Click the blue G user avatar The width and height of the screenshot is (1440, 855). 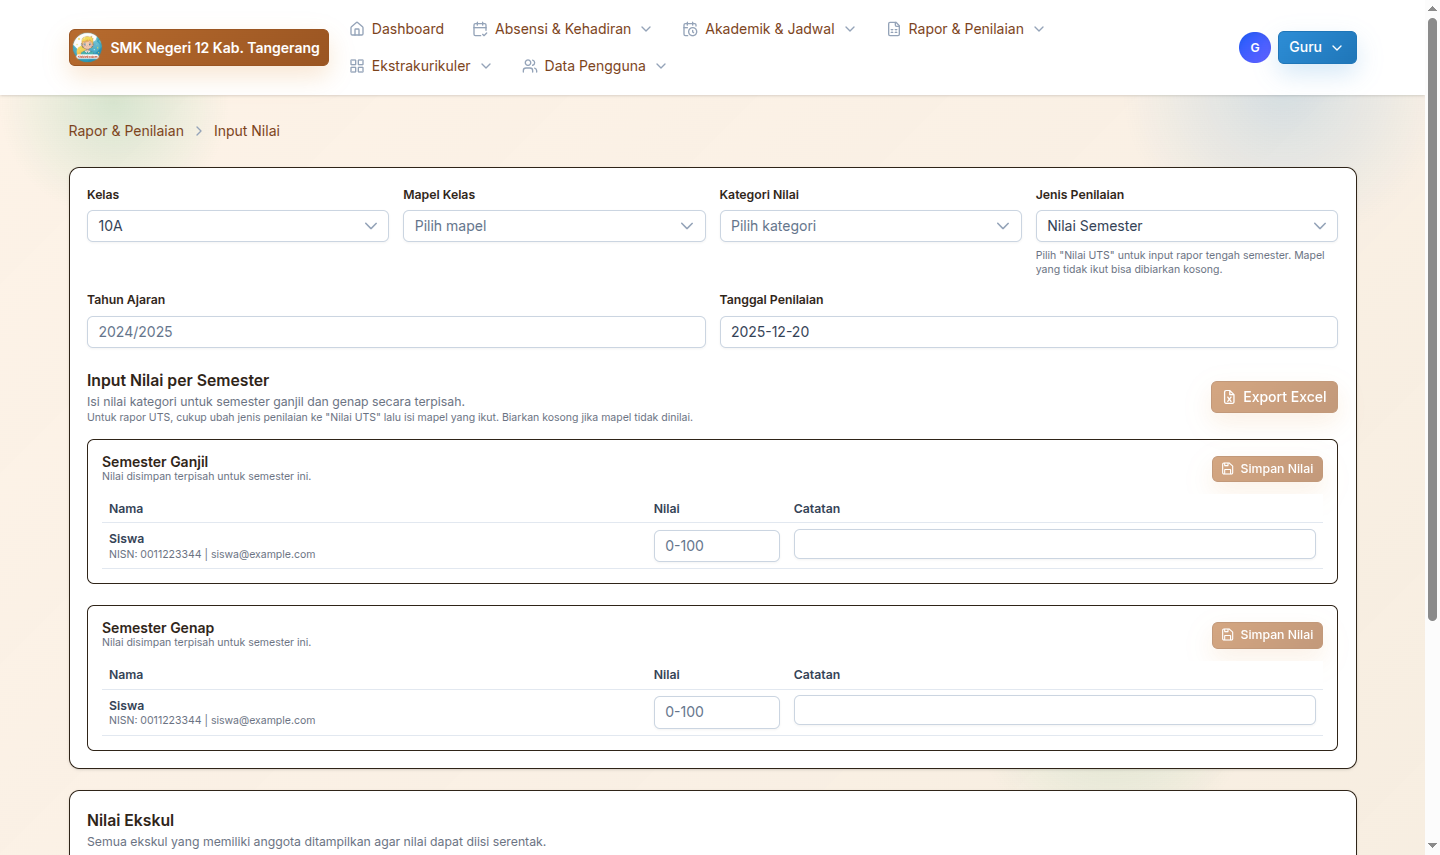tap(1254, 47)
